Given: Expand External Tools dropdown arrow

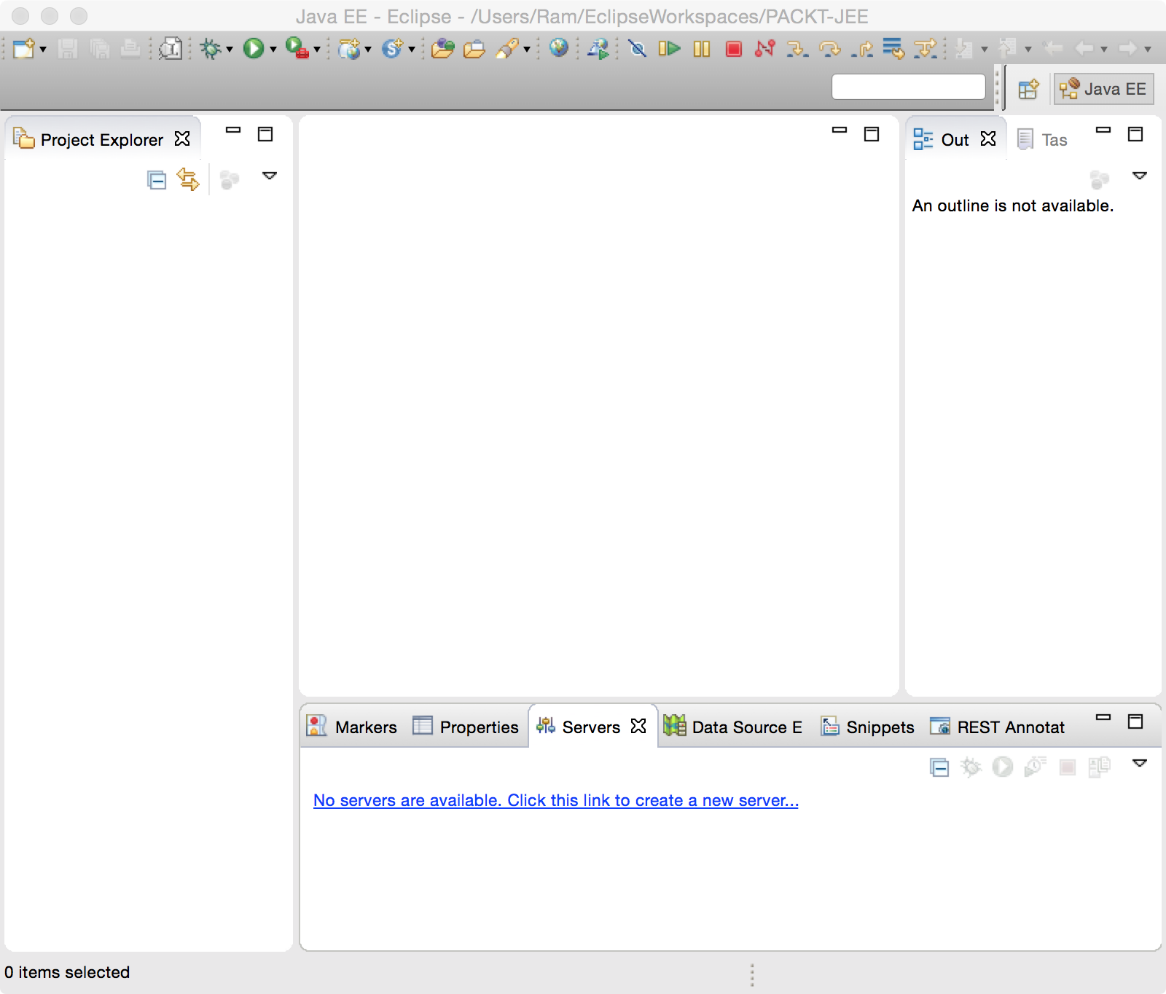Looking at the screenshot, I should tap(317, 50).
